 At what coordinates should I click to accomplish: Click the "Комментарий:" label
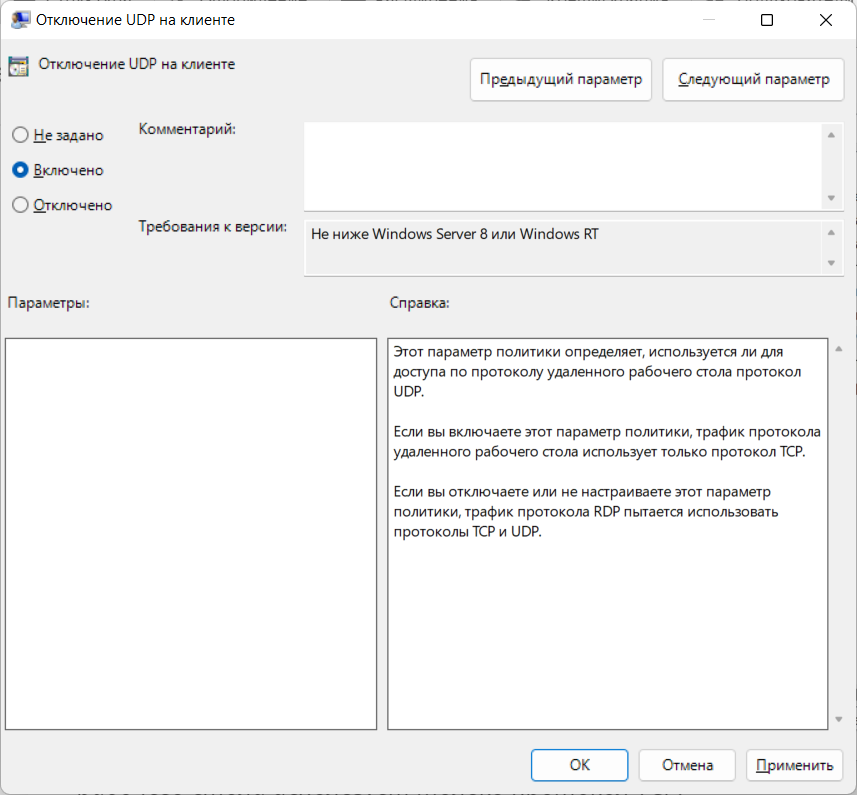tap(187, 129)
